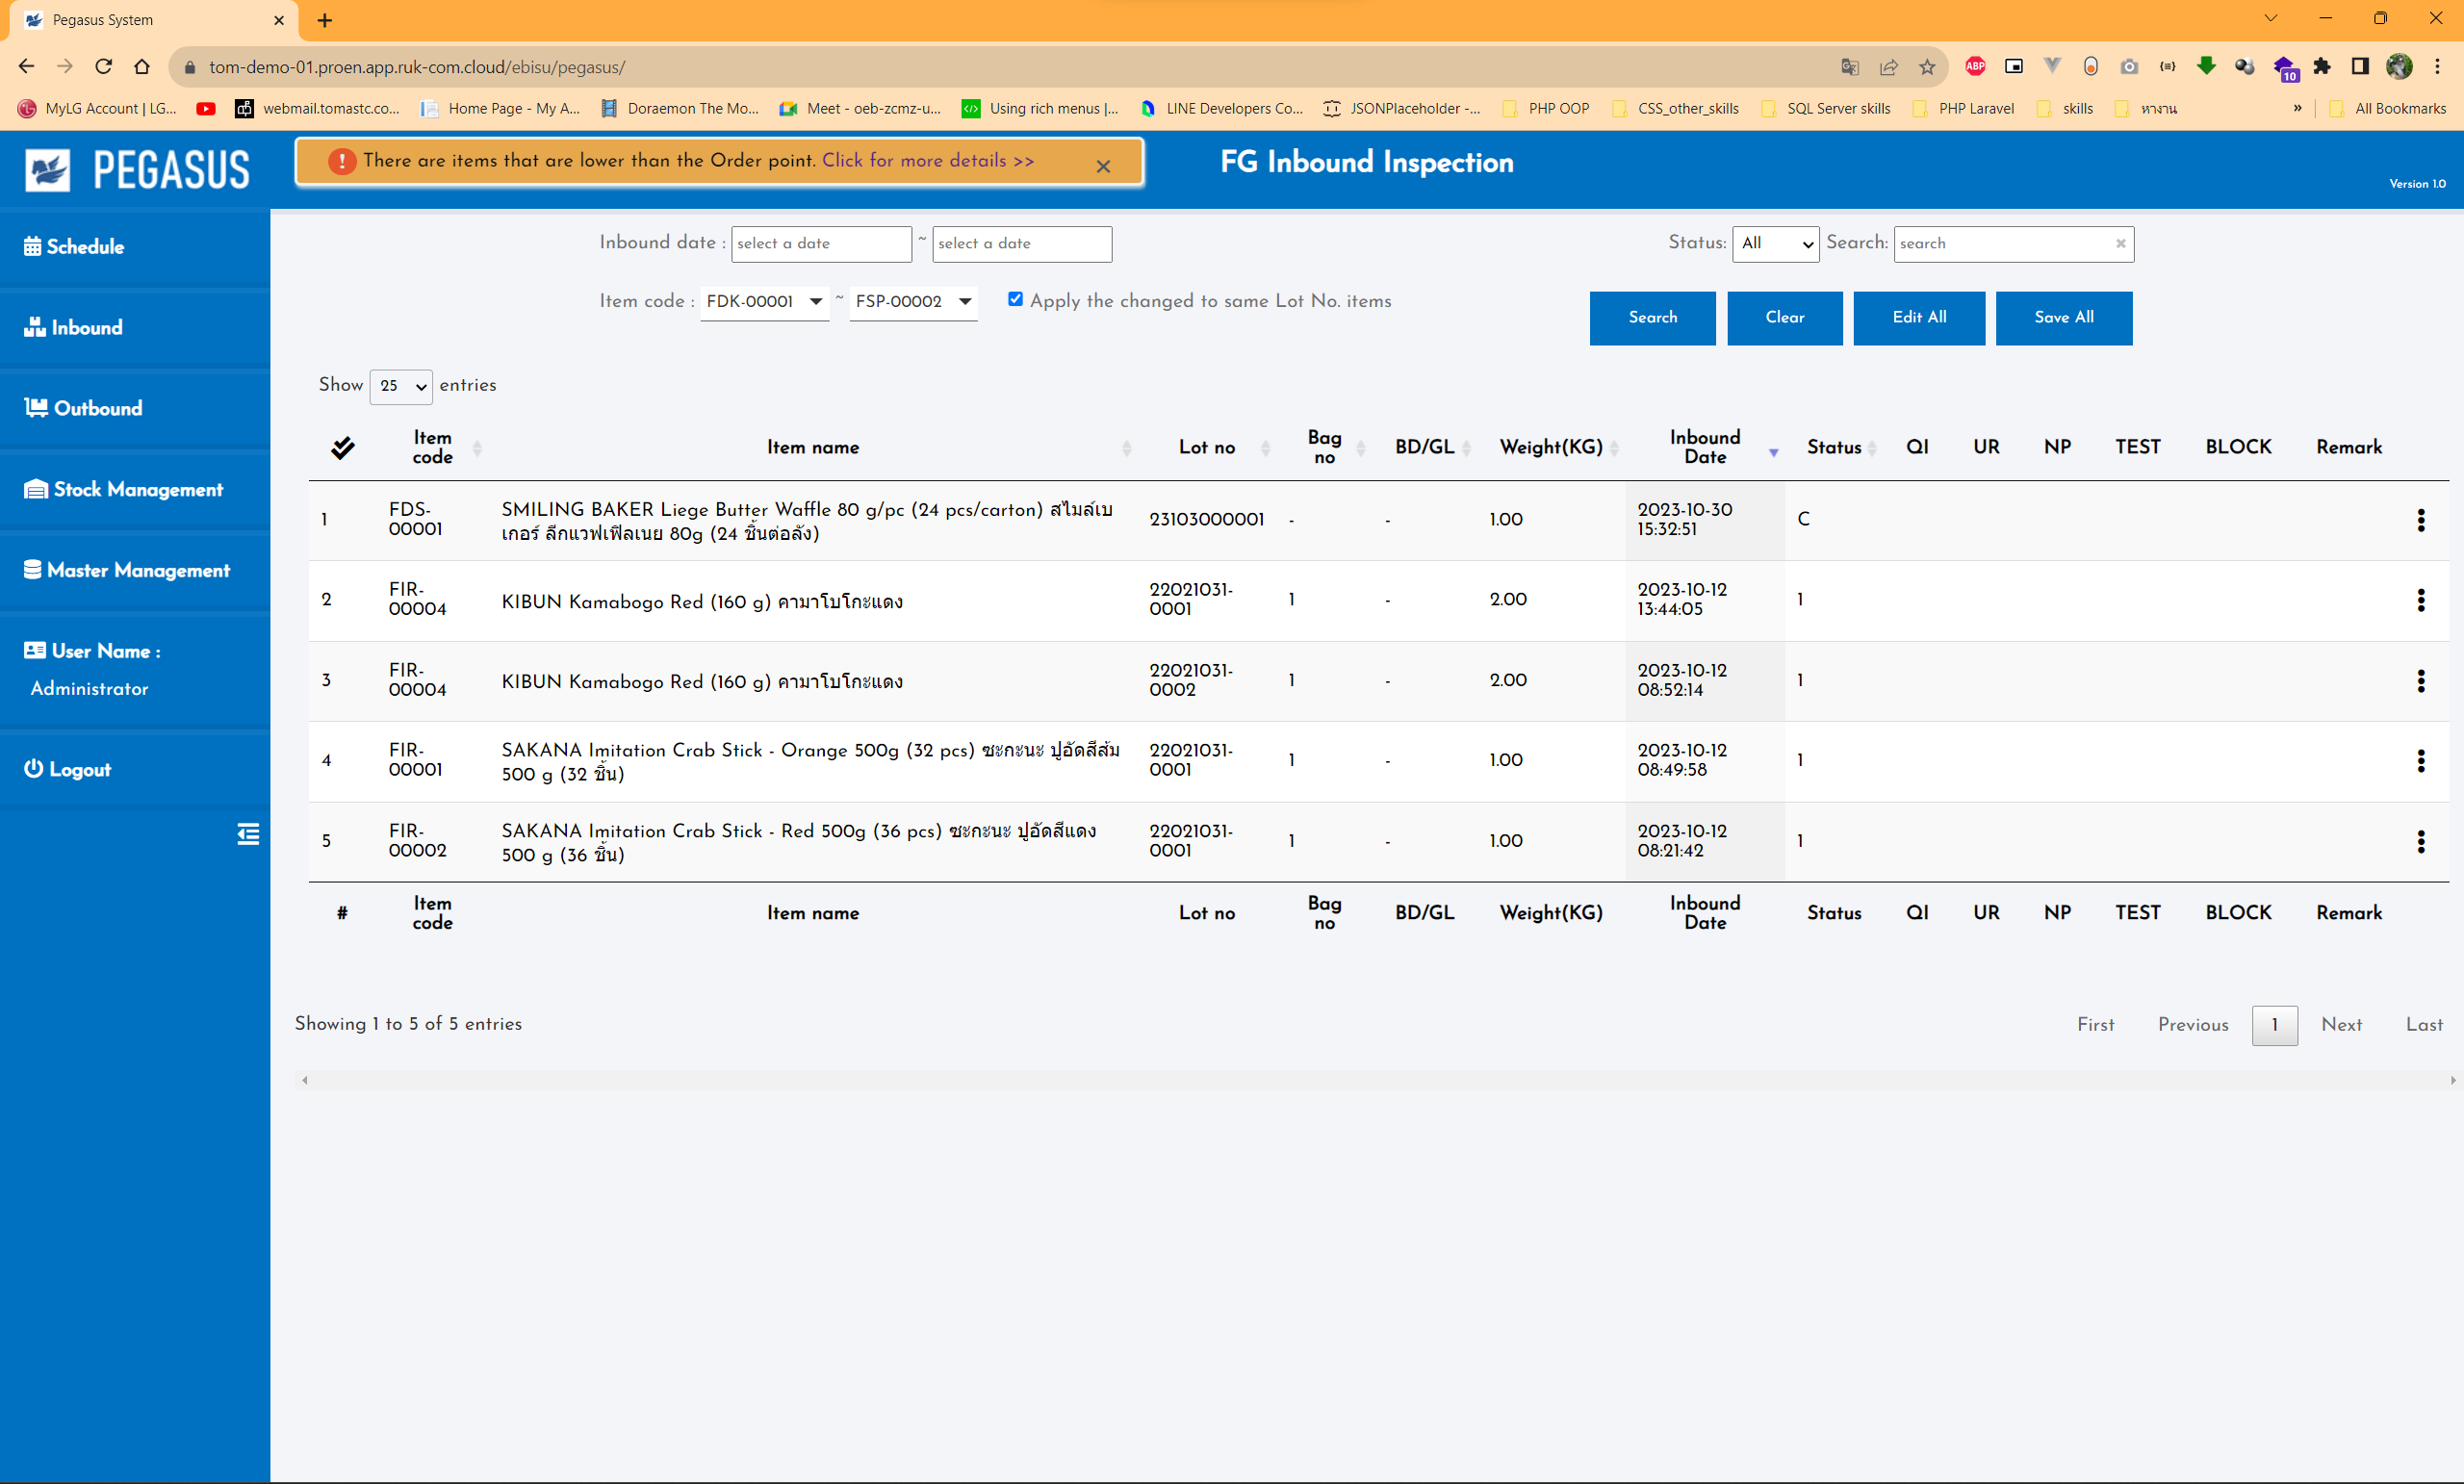Click the Pegasus logo icon
The image size is (2464, 1484).
point(48,169)
